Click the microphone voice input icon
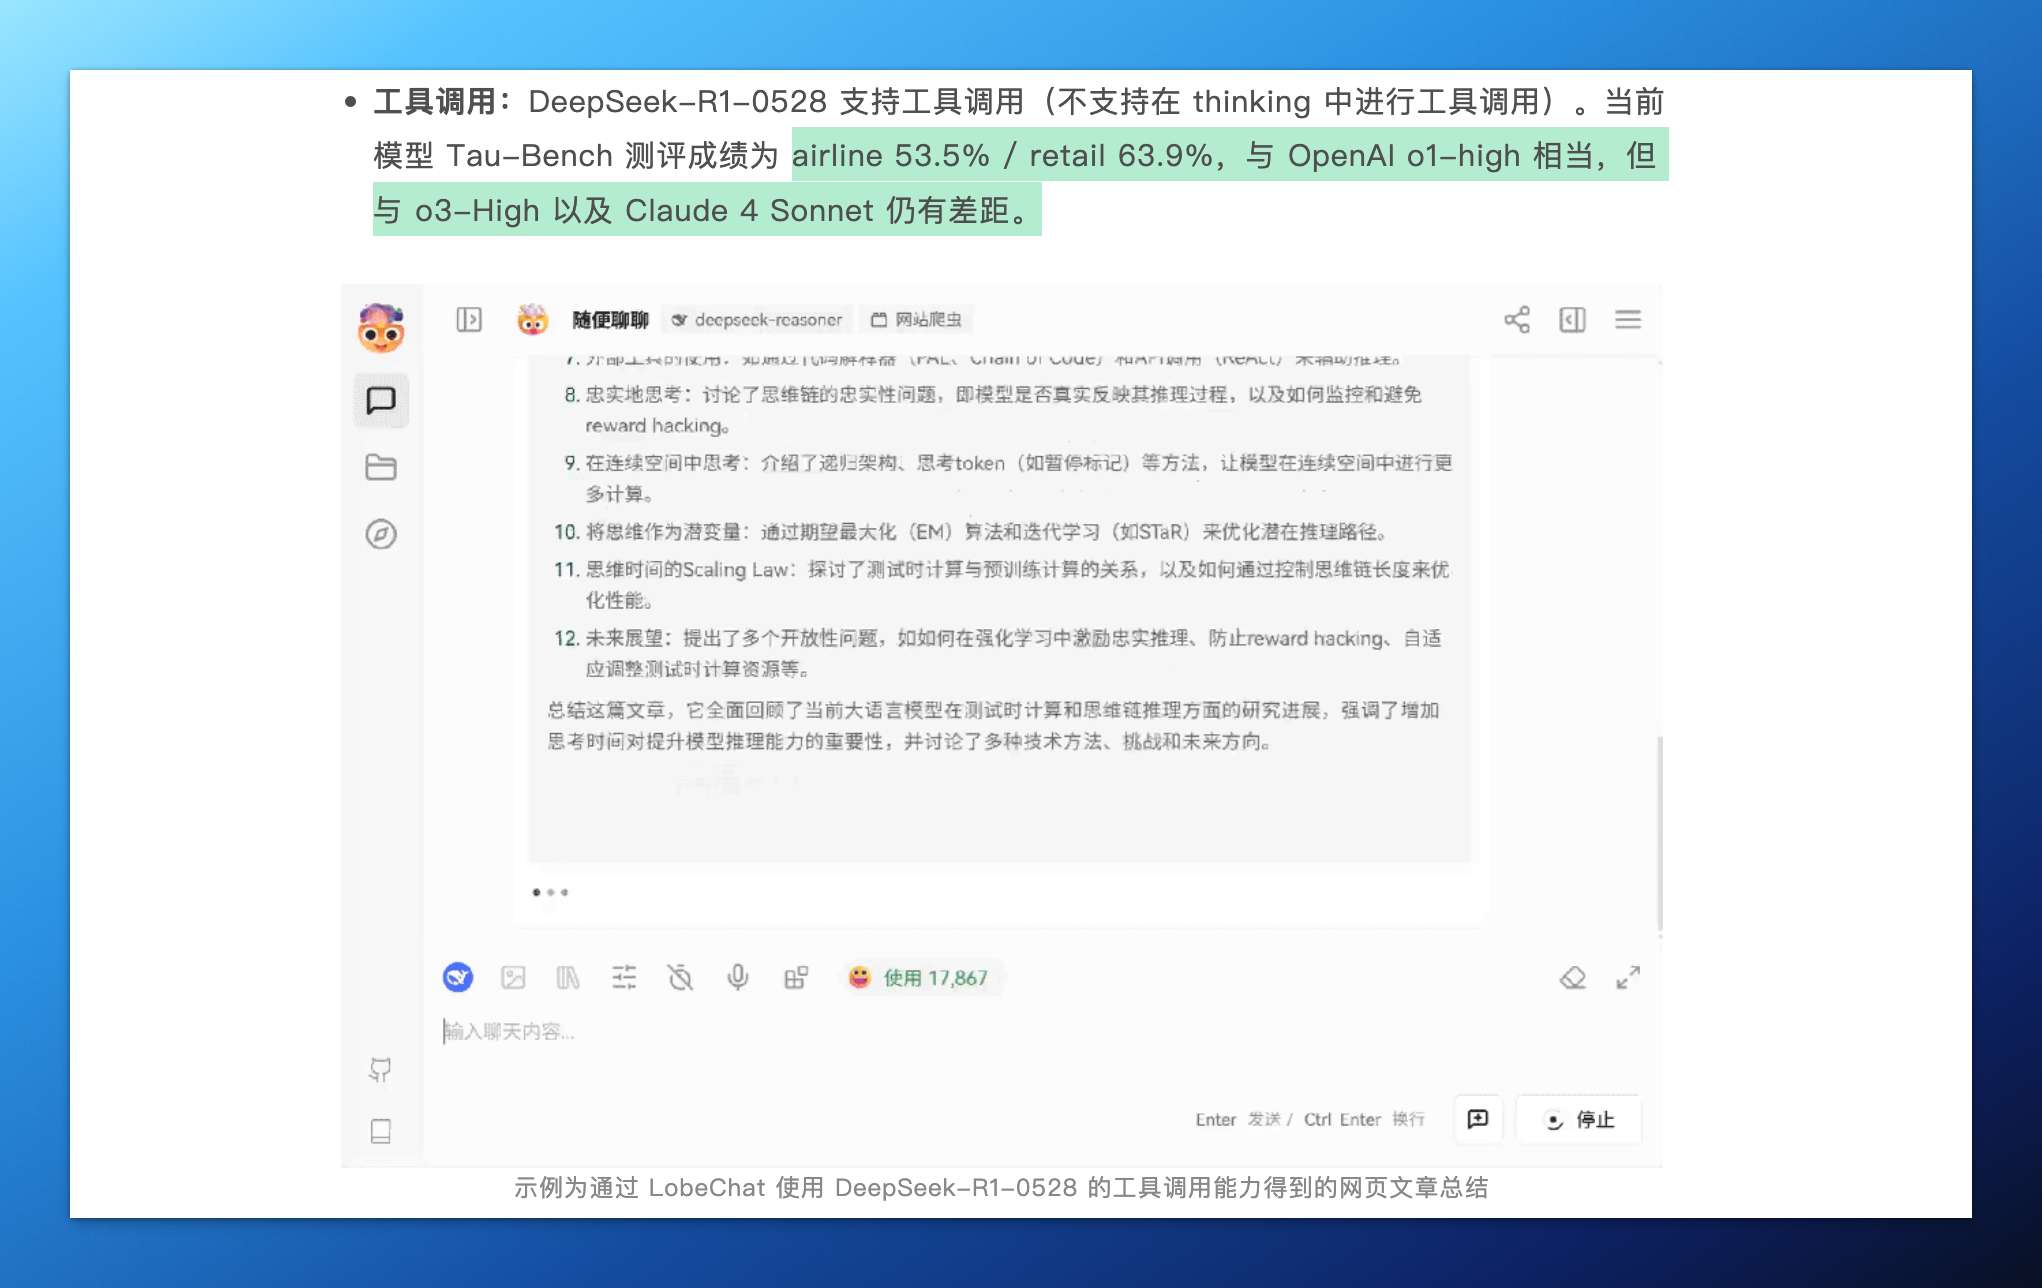The width and height of the screenshot is (2042, 1288). 738,977
